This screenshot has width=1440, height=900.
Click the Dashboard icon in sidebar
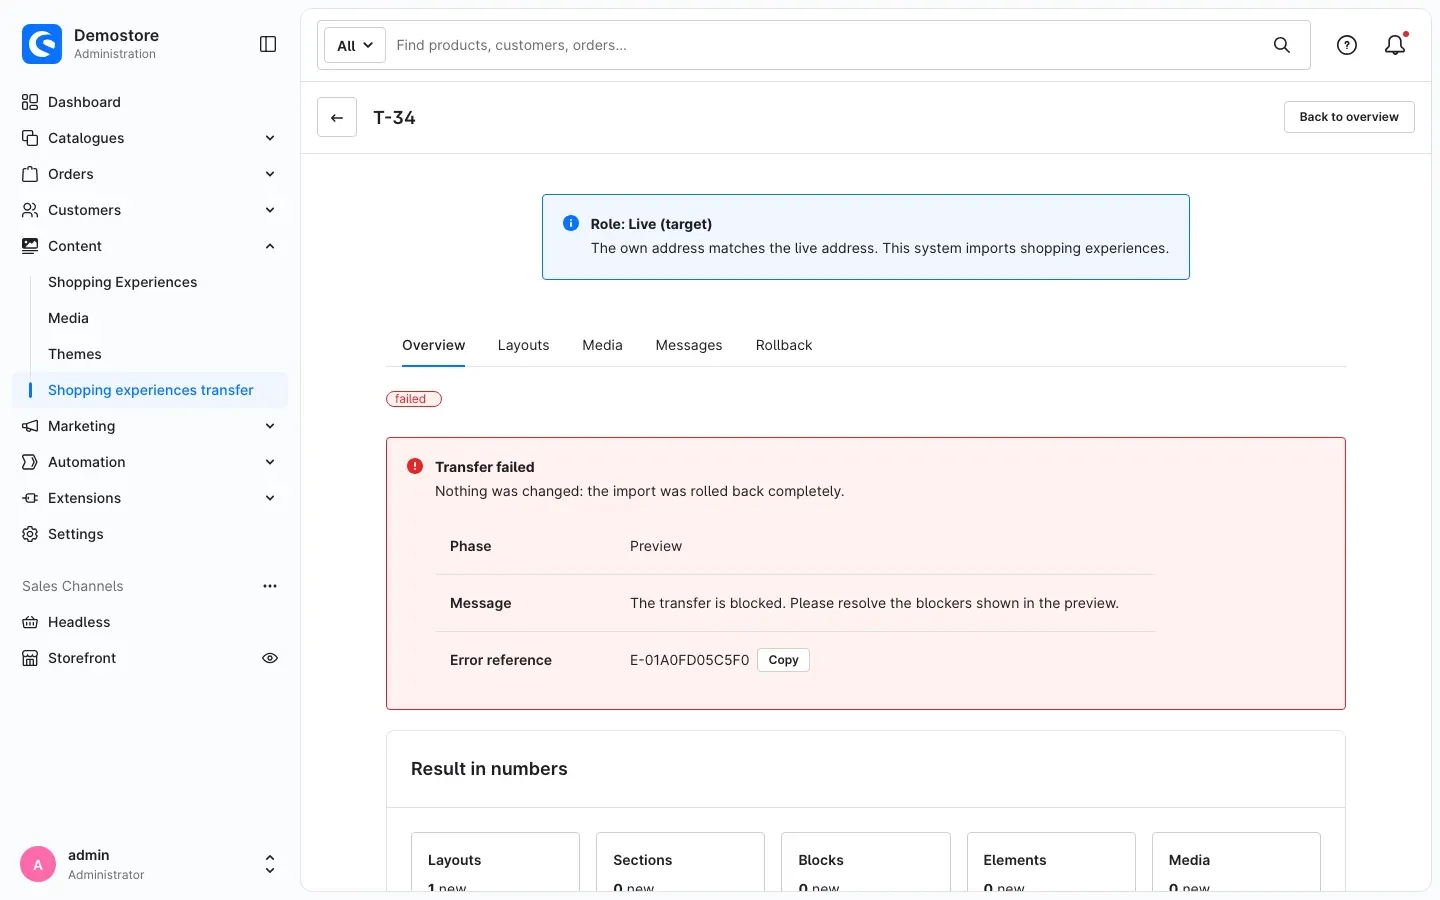pos(30,102)
